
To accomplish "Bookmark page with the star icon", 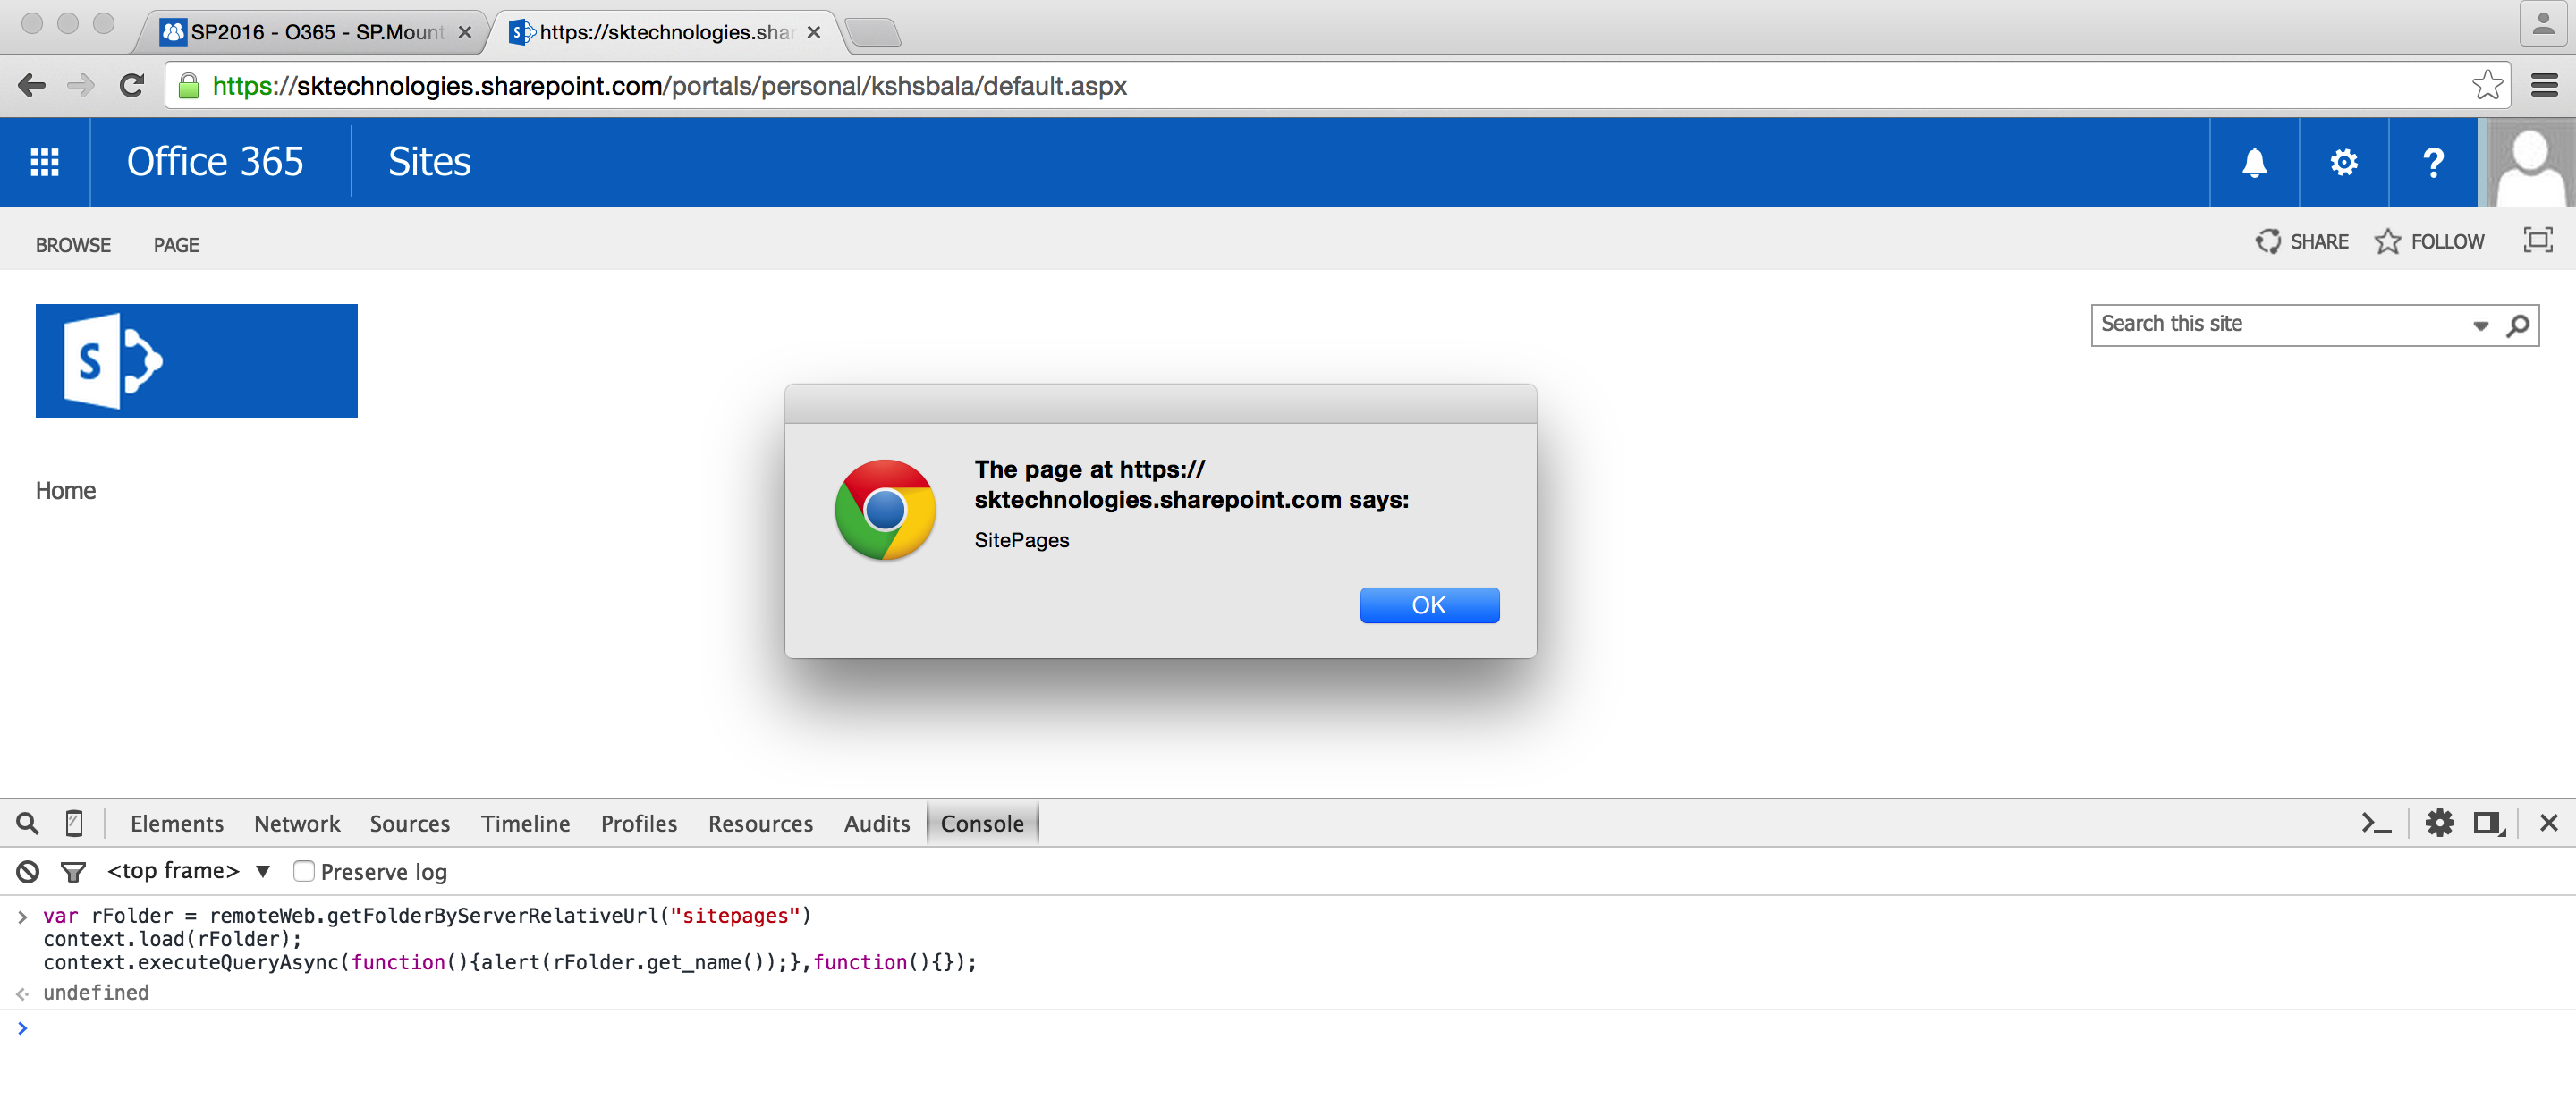I will point(2486,86).
